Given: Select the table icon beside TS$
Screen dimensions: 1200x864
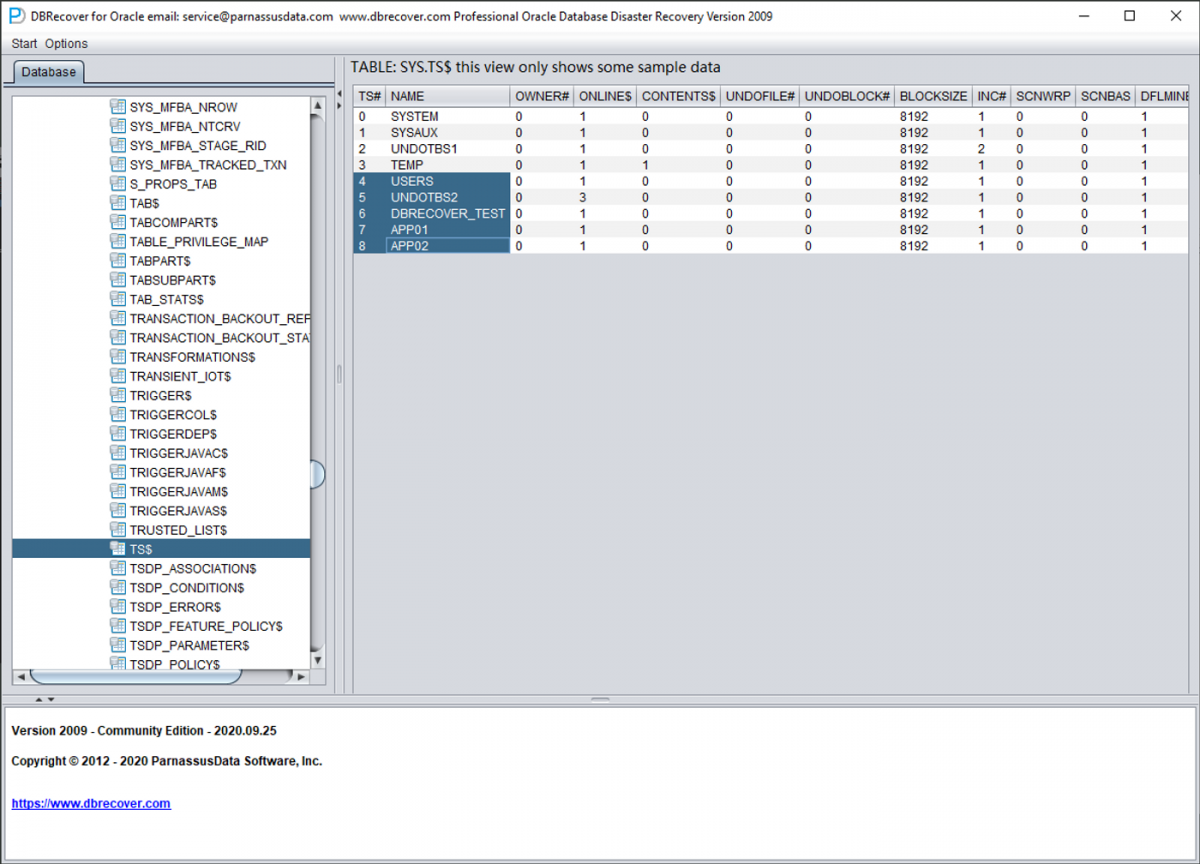Looking at the screenshot, I should (118, 548).
